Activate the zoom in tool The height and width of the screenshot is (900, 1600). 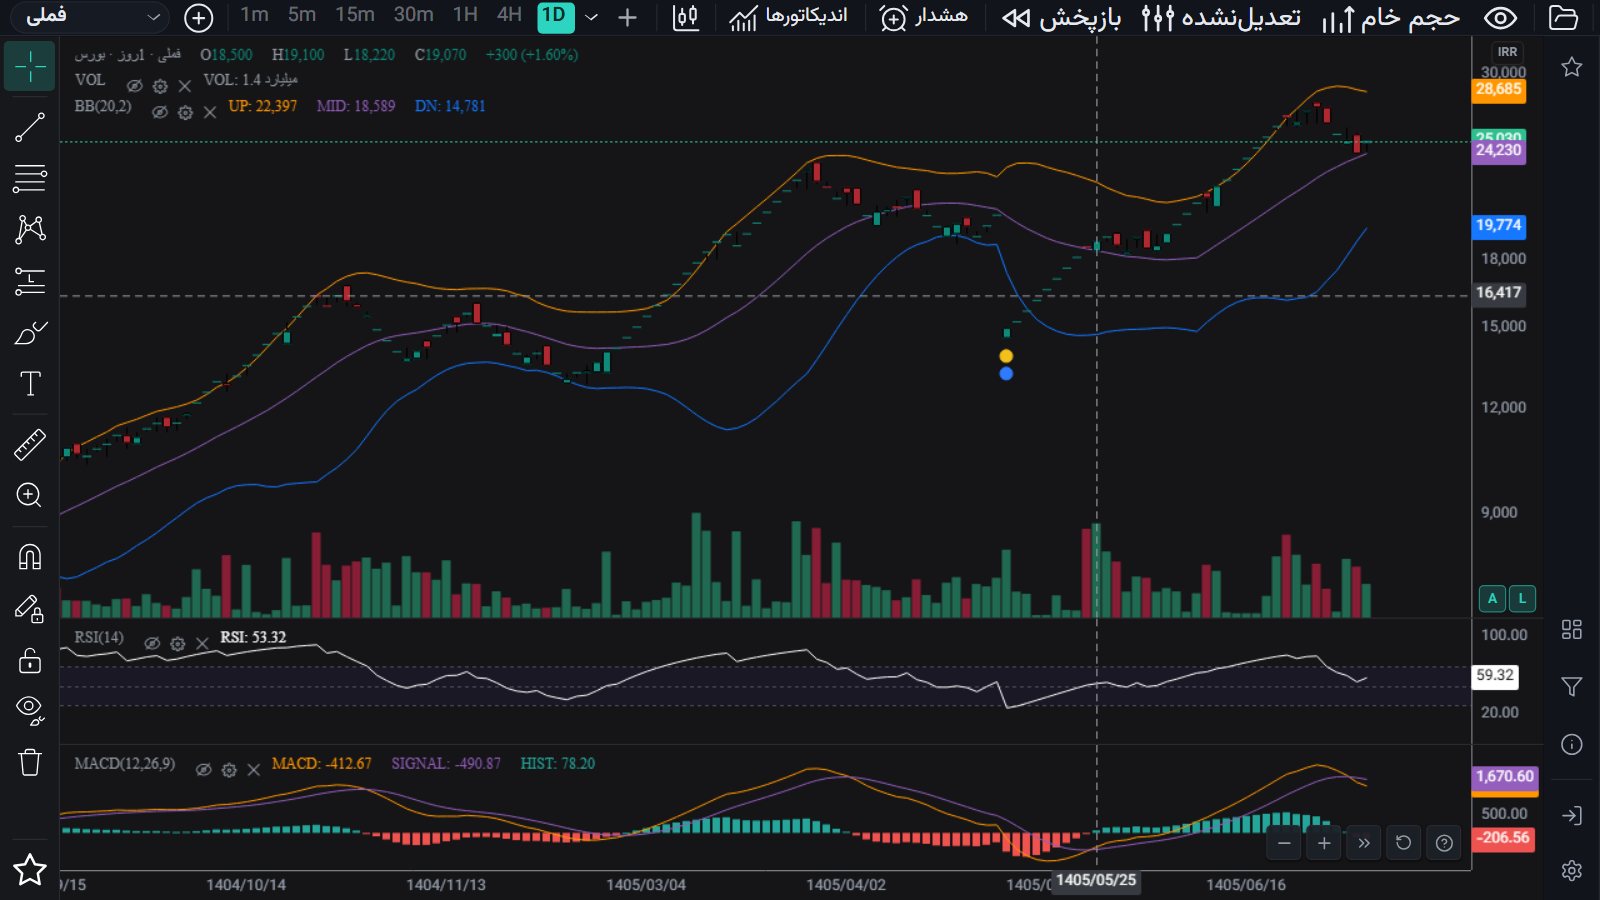pyautogui.click(x=30, y=495)
